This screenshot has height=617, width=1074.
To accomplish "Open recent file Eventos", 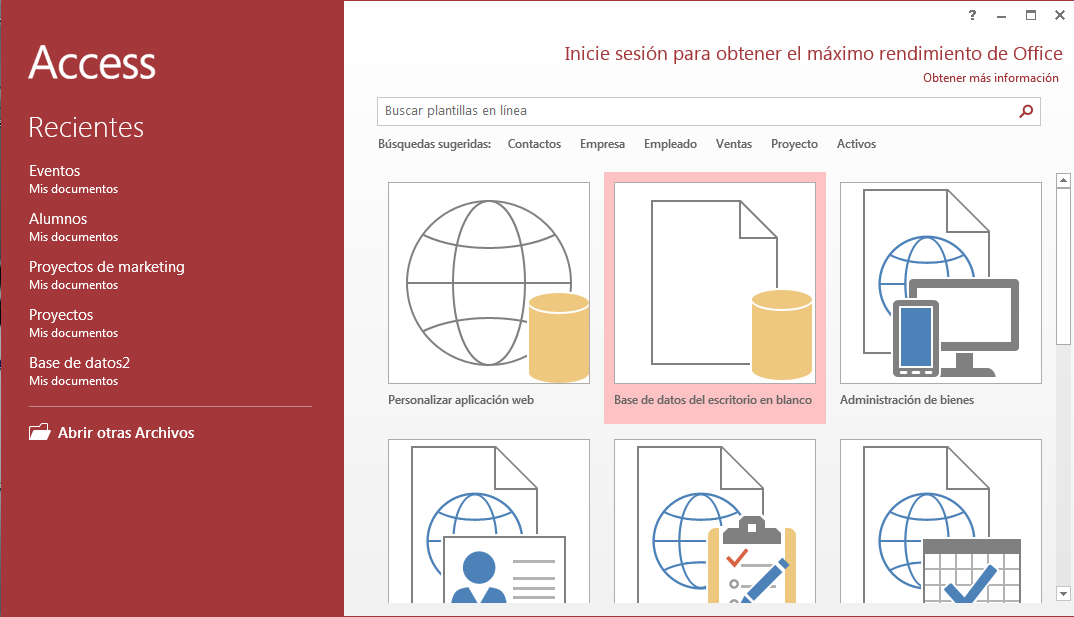I will (55, 171).
